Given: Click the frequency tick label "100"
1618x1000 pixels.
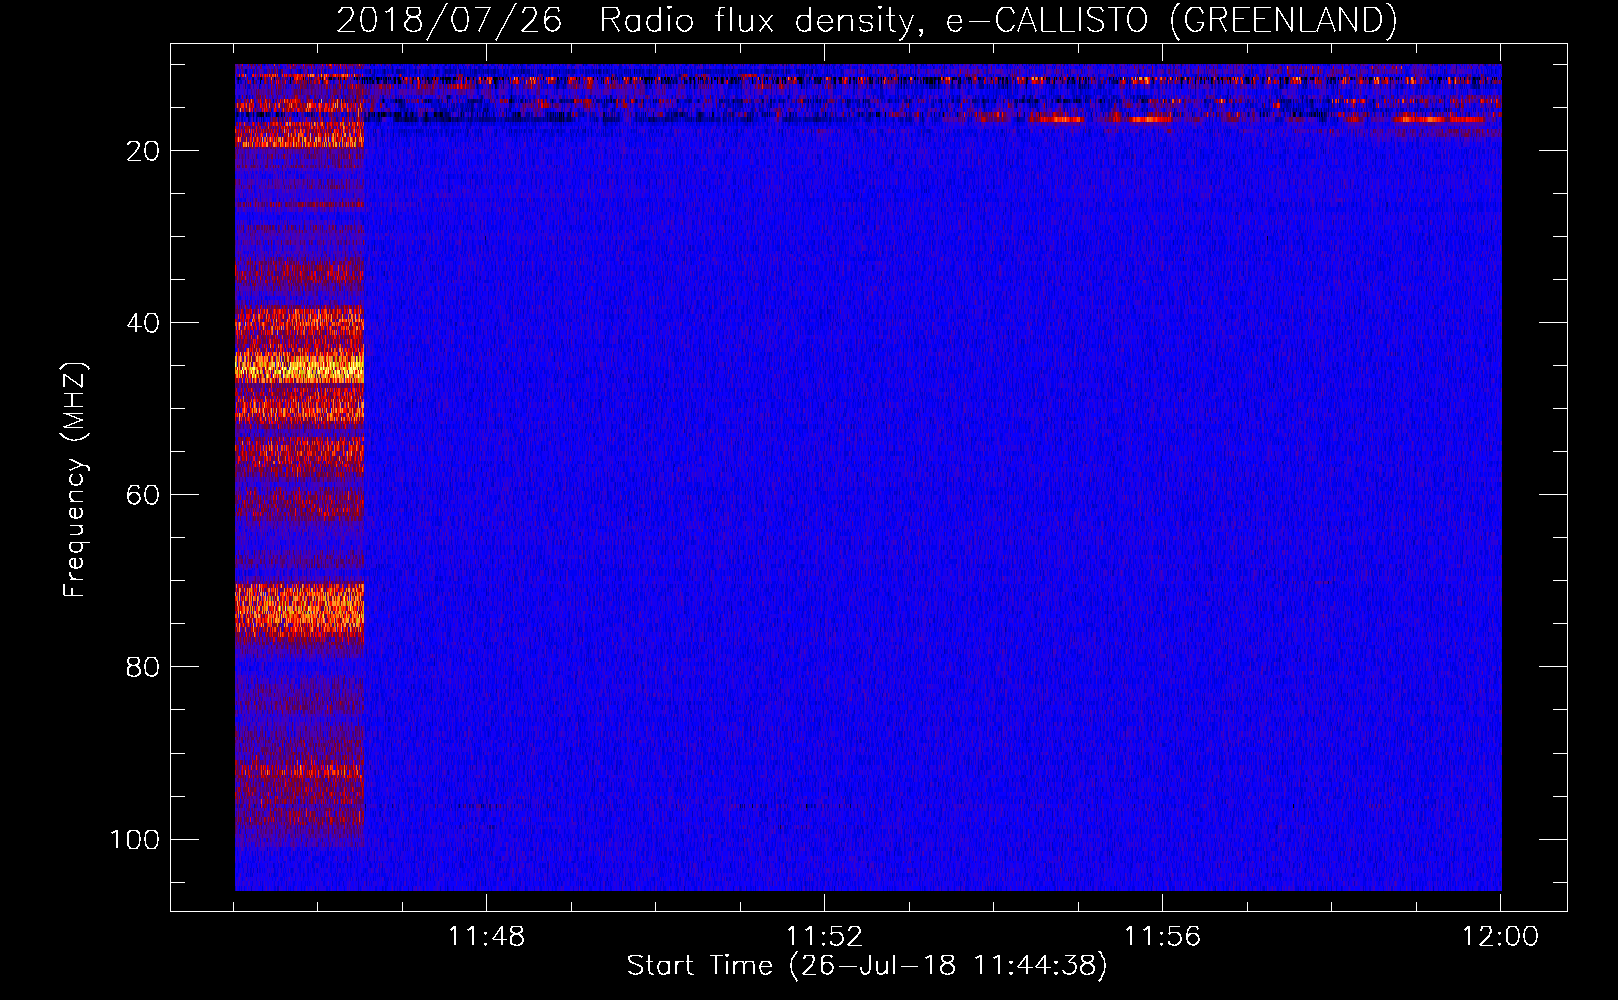Looking at the screenshot, I should point(135,839).
